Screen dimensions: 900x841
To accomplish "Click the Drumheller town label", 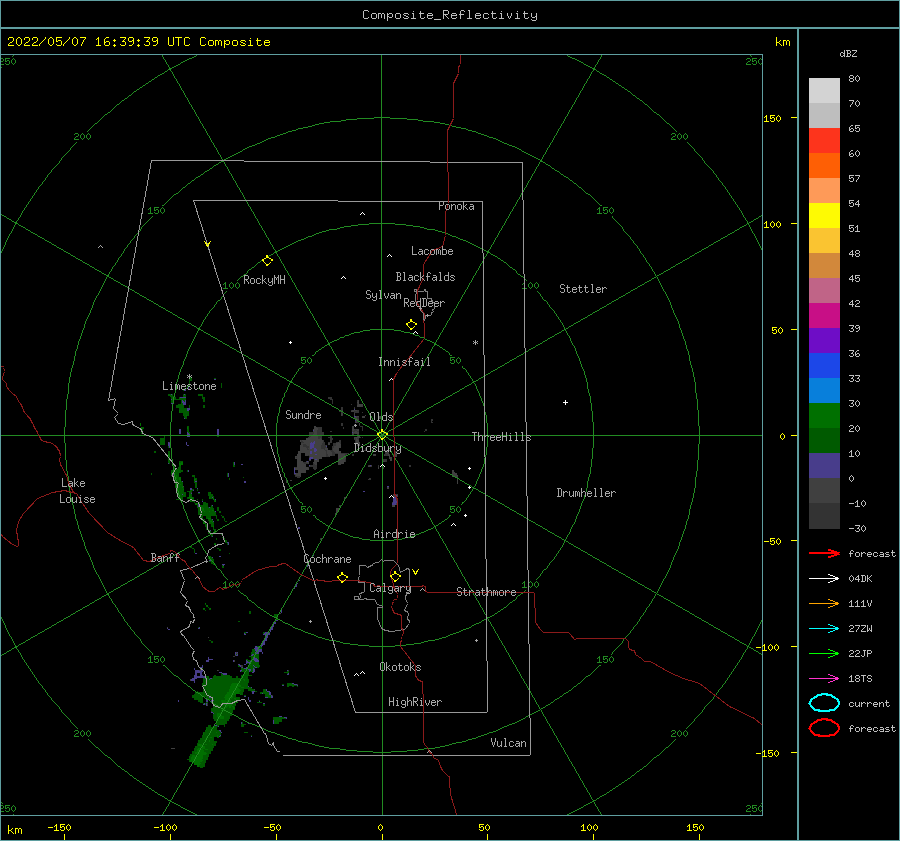I will click(586, 493).
